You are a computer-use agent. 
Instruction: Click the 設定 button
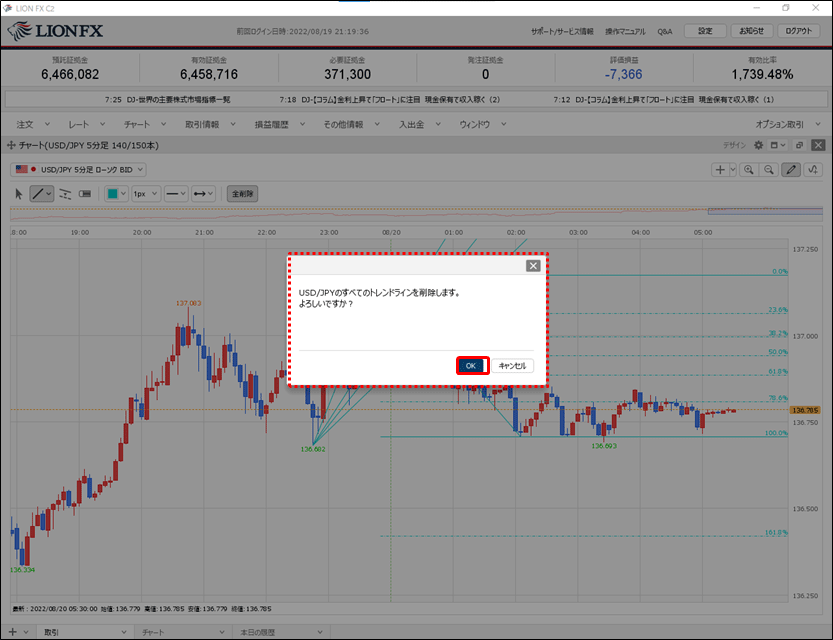(705, 31)
